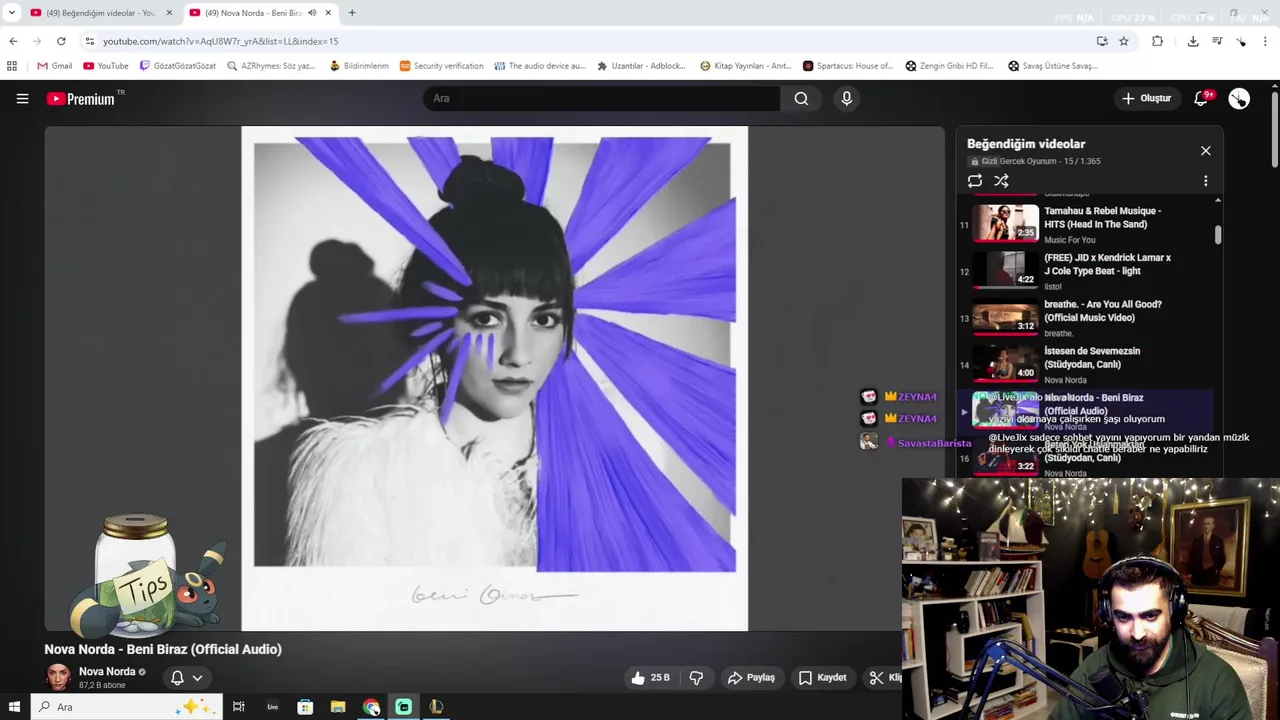Viewport: 1280px width, 720px height.
Task: Start voice search with the microphone icon
Action: [846, 98]
